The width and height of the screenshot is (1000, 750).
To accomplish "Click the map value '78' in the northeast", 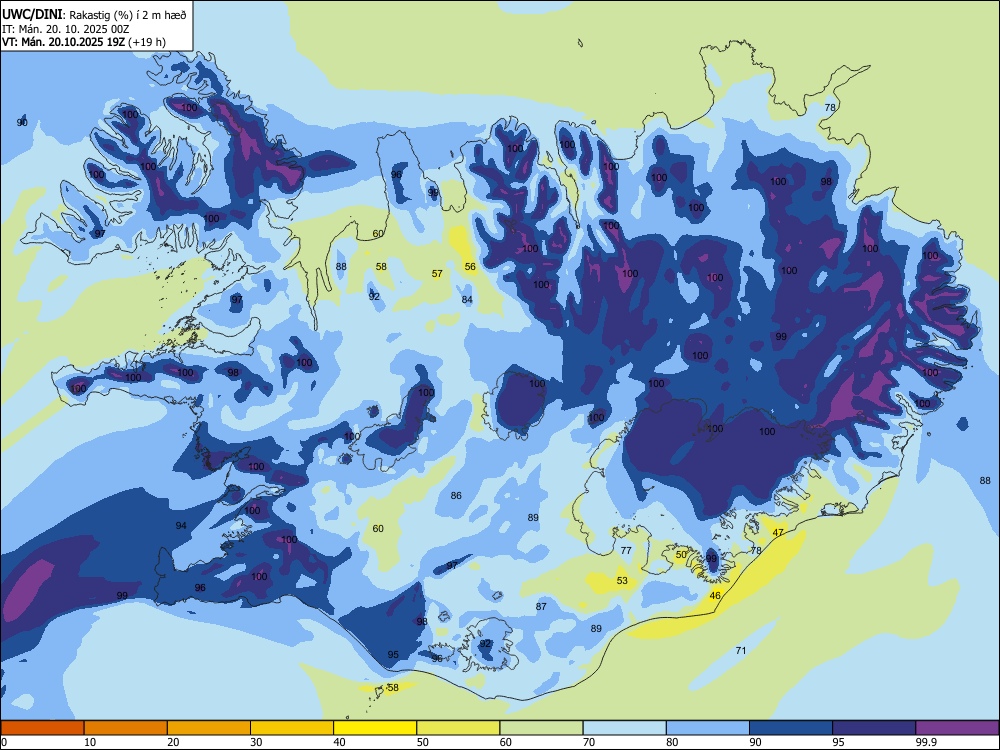I will (x=830, y=107).
